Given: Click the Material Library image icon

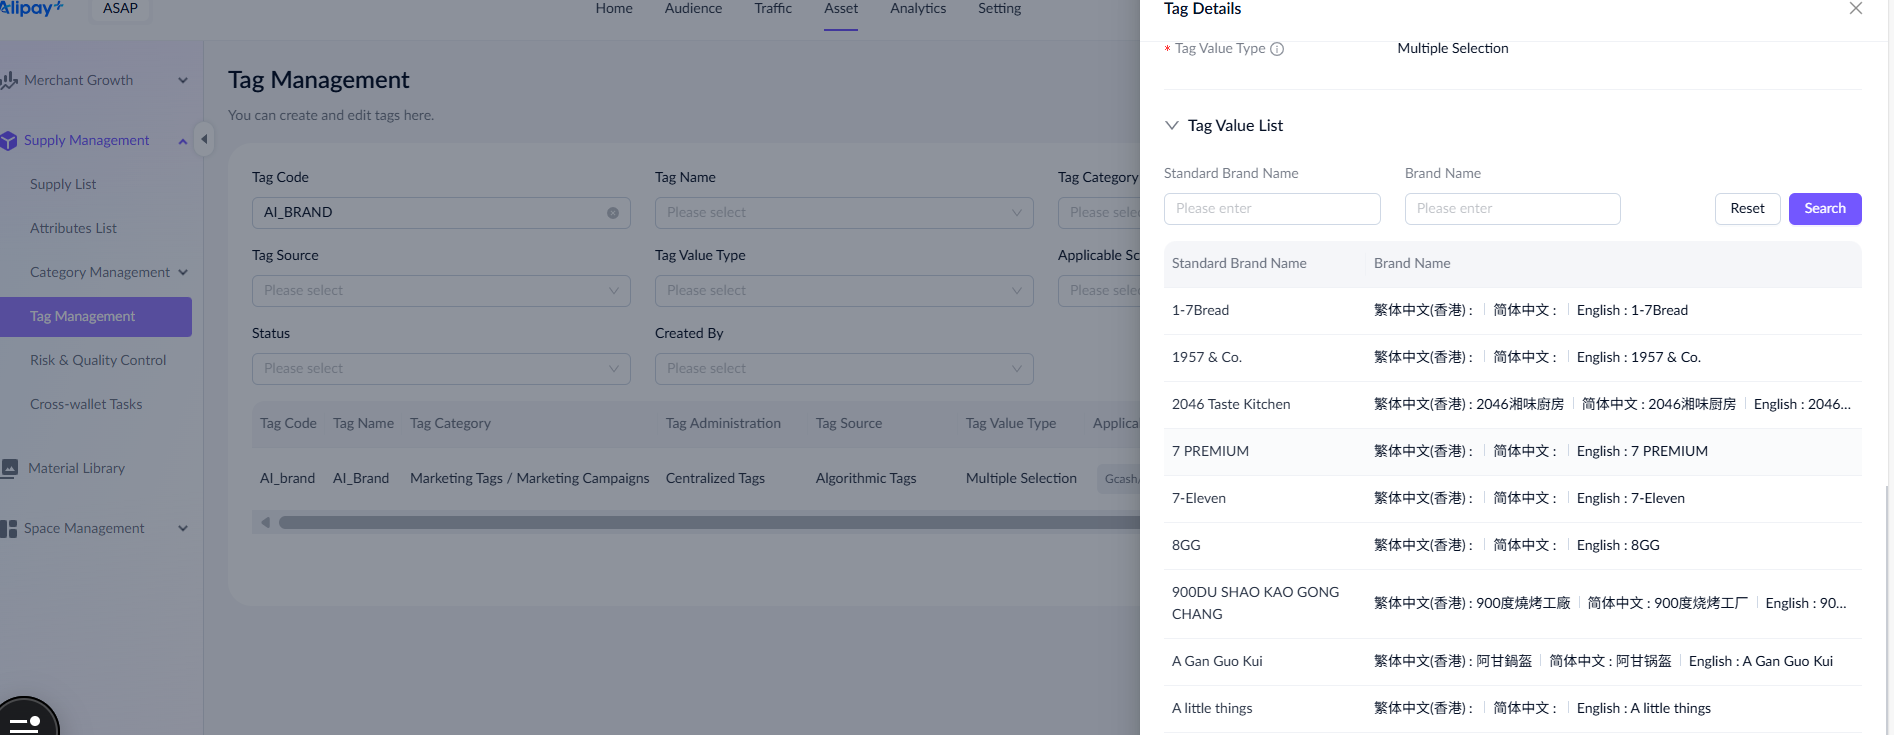Looking at the screenshot, I should tap(10, 468).
